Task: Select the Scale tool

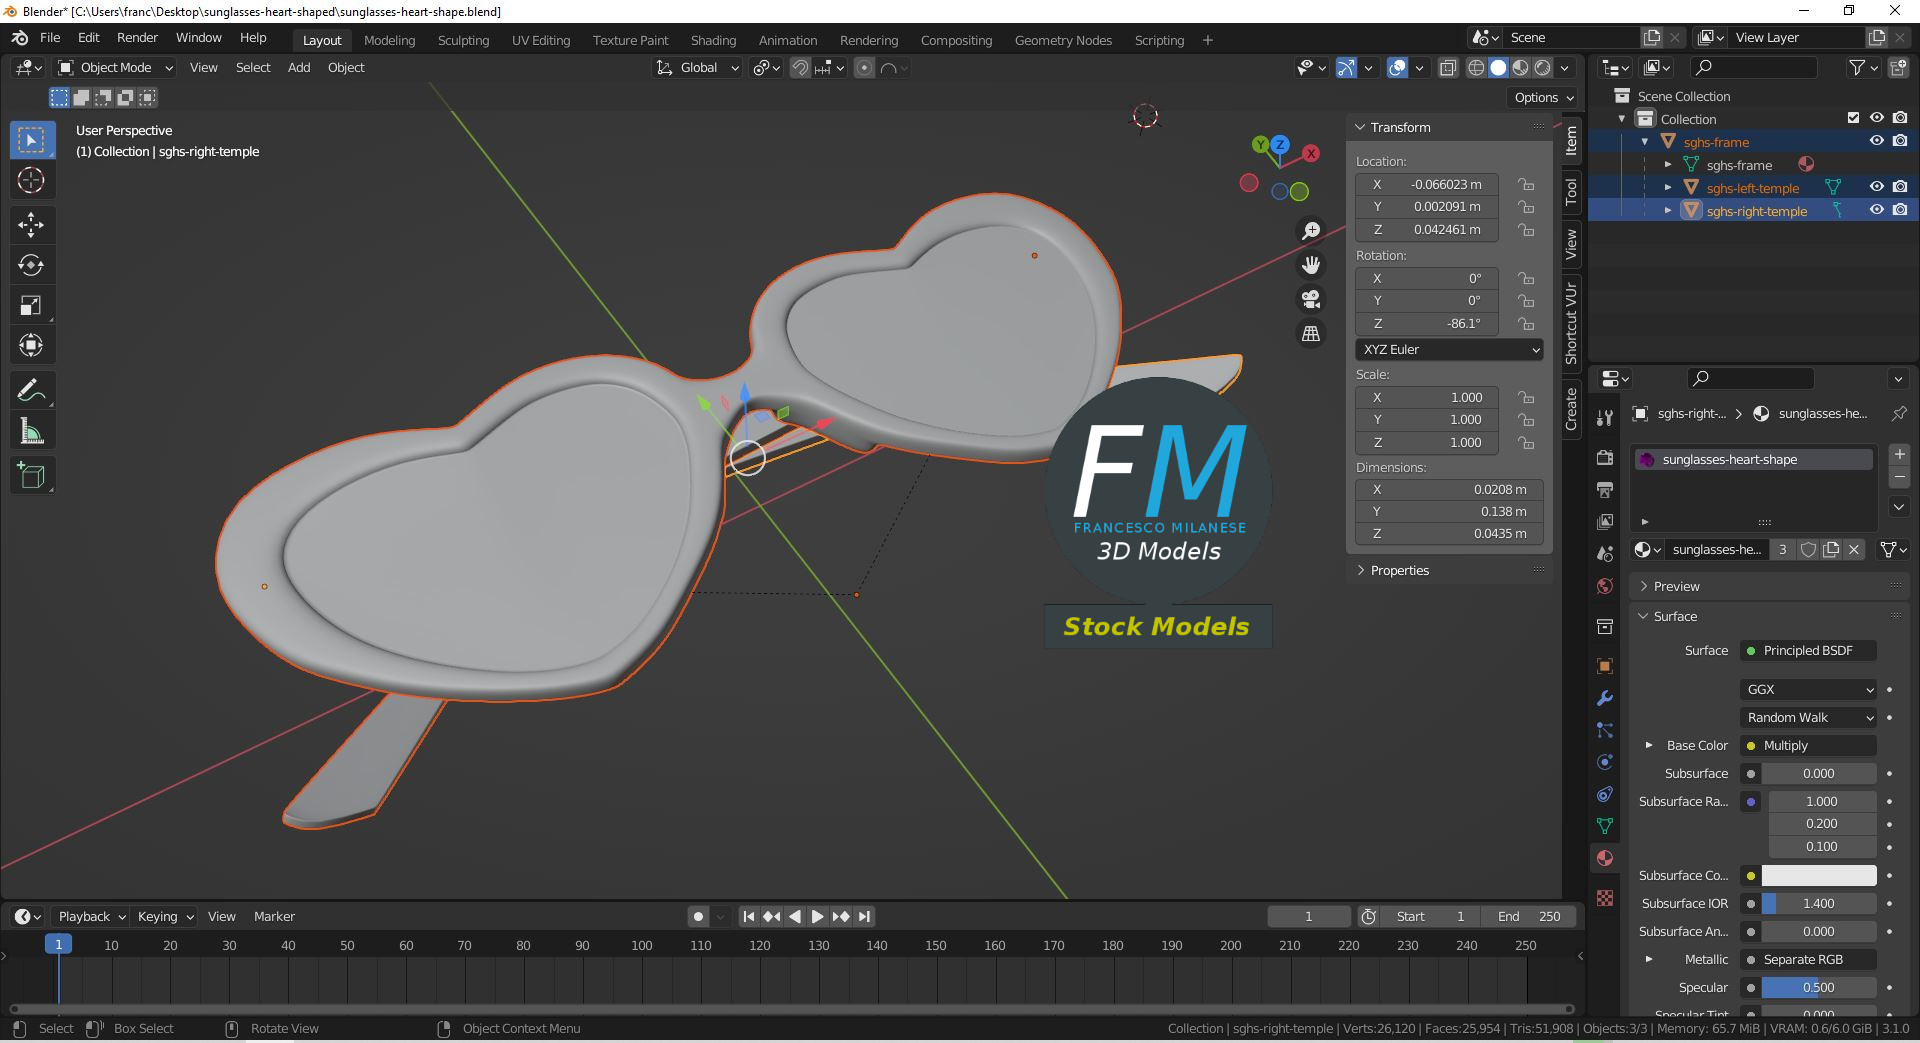Action: point(31,305)
